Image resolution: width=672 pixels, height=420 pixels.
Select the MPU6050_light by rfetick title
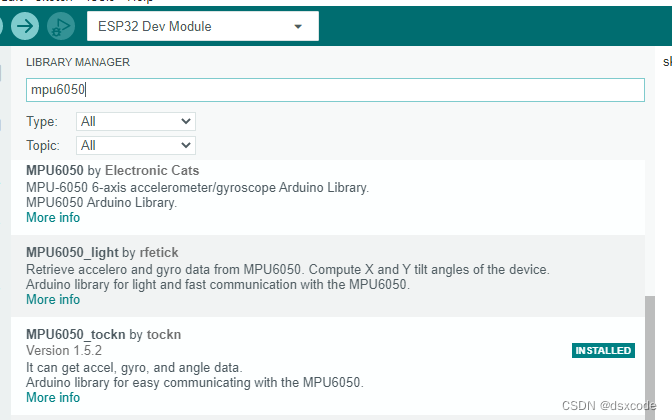[102, 252]
